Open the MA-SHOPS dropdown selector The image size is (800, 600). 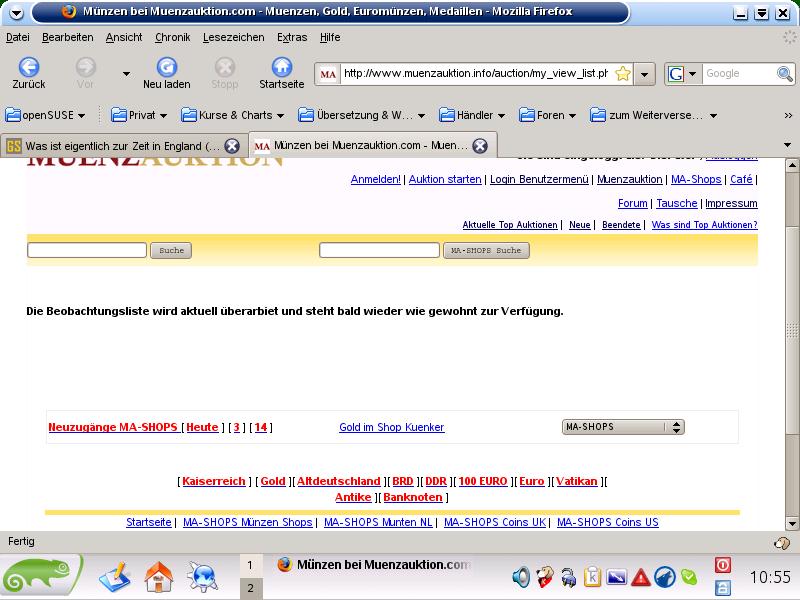(623, 427)
